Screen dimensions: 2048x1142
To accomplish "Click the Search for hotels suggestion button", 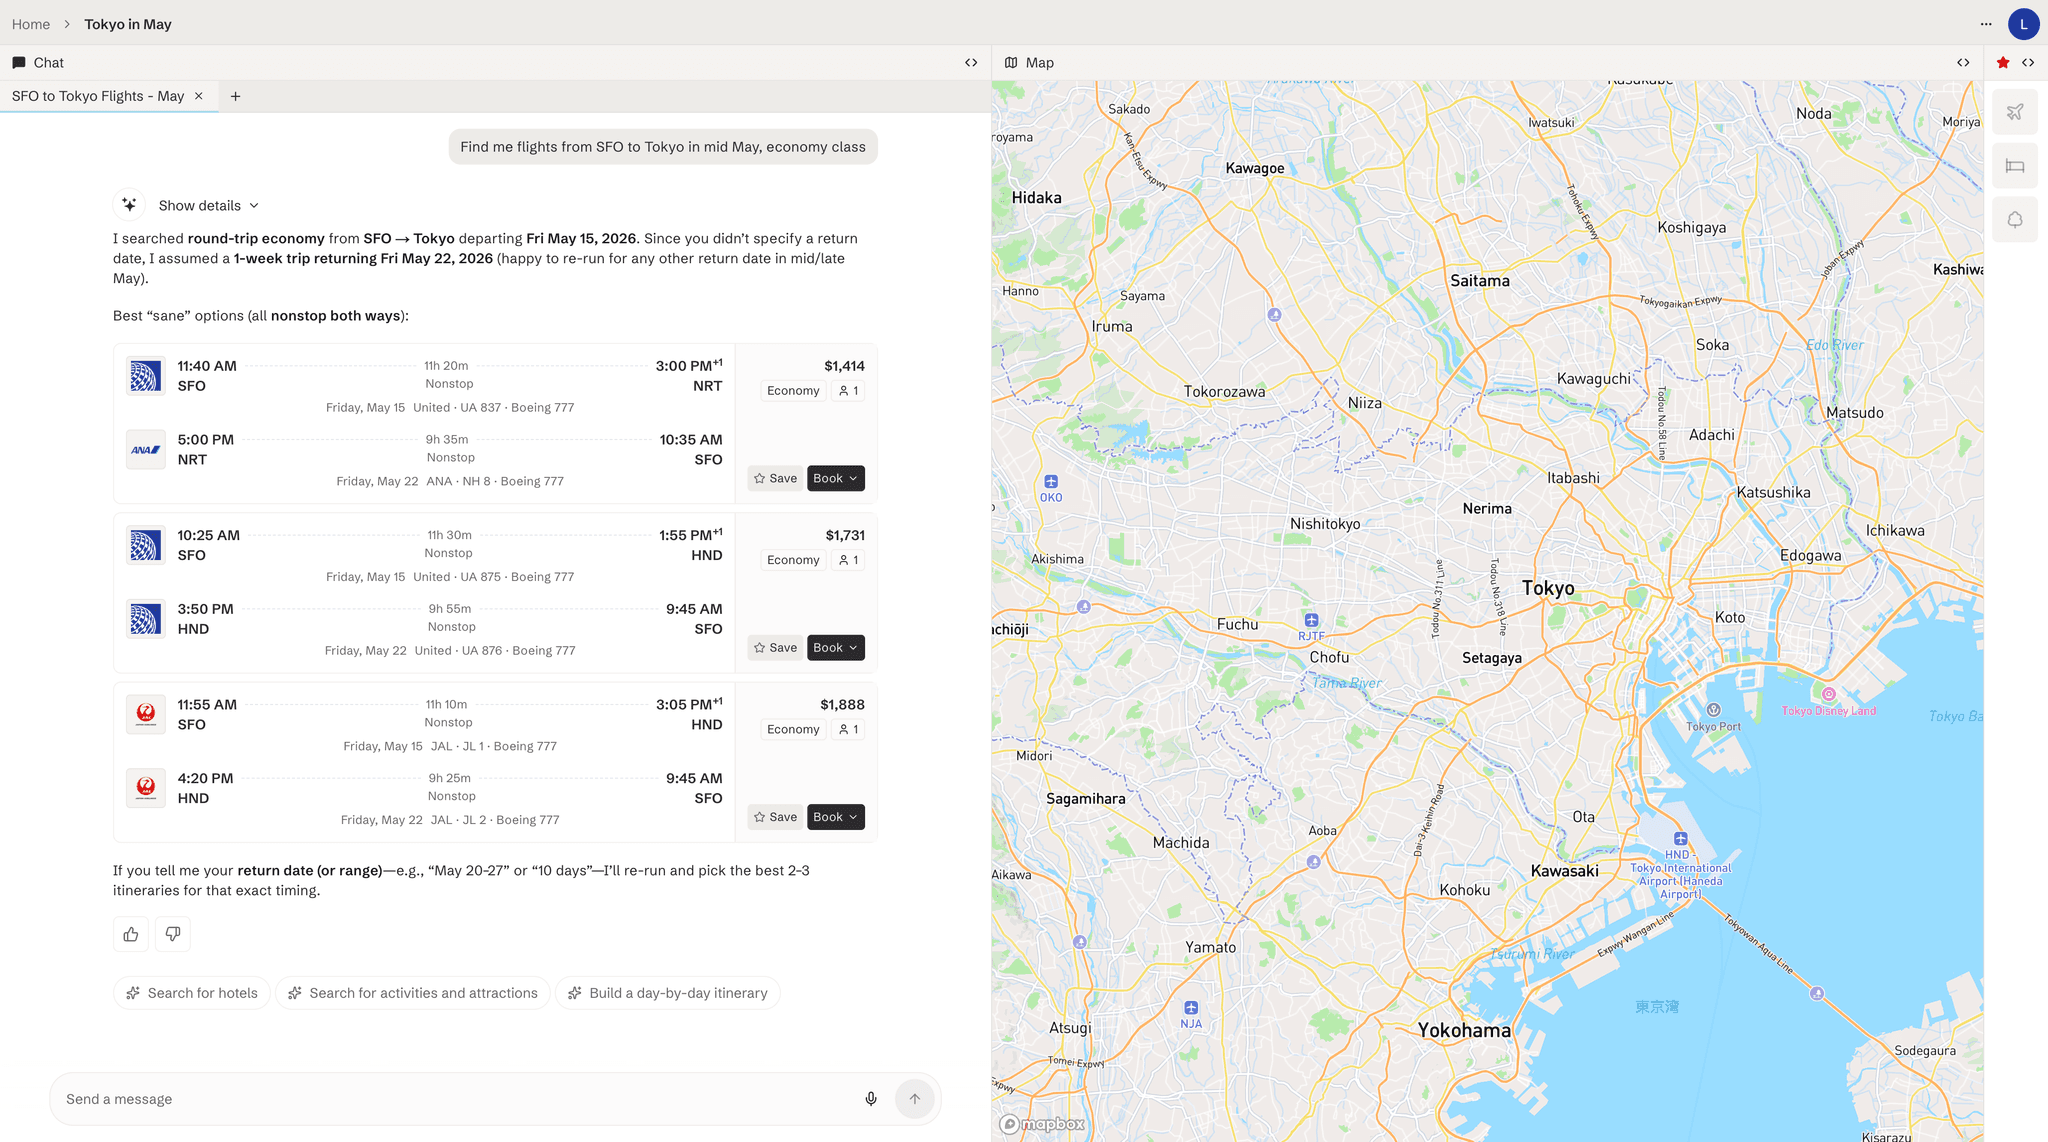I will coord(191,992).
